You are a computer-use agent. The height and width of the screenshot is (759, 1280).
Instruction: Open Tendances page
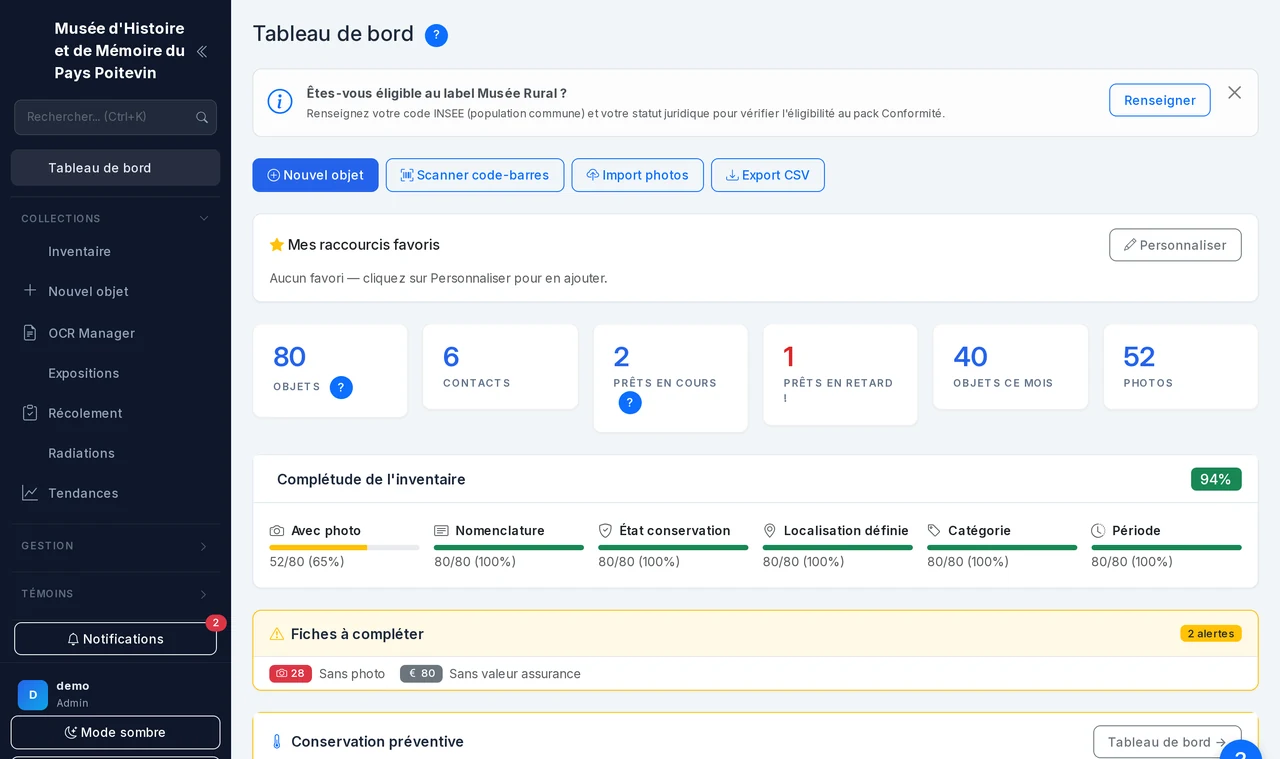coord(115,493)
